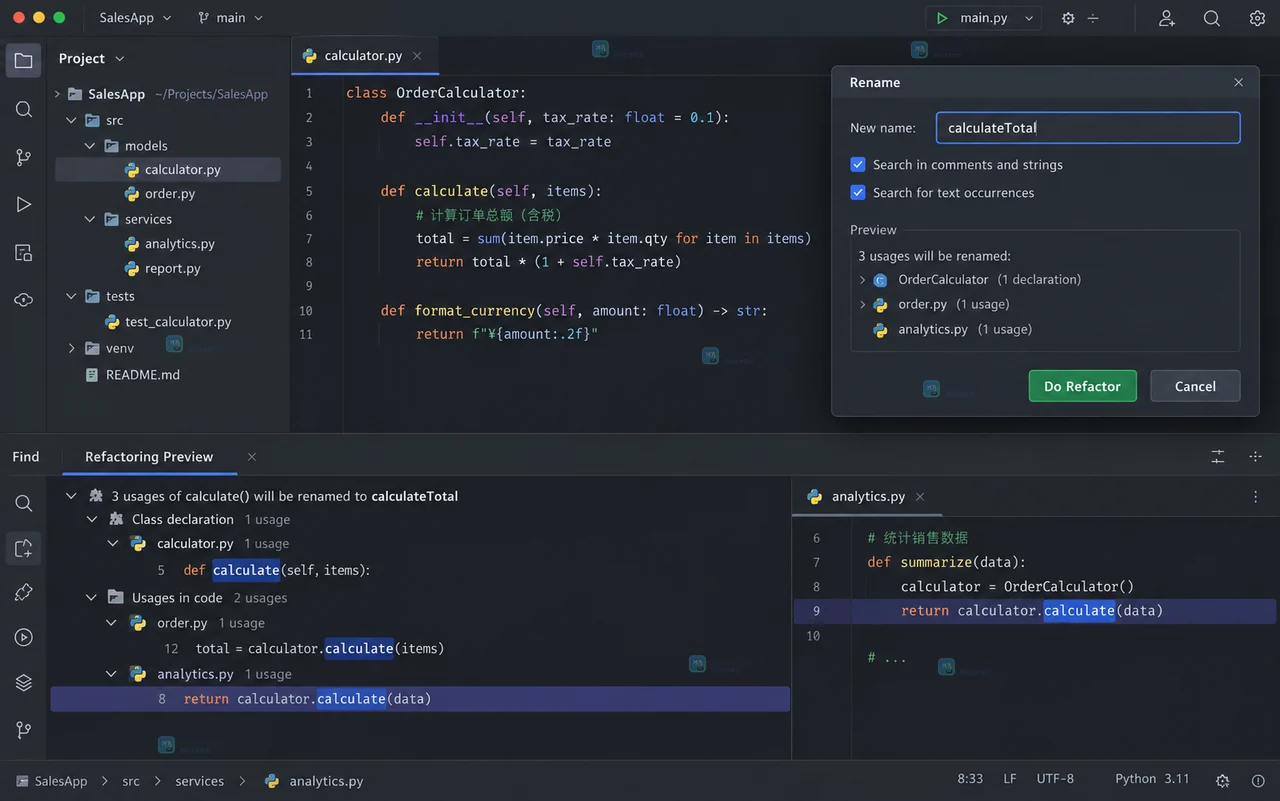The width and height of the screenshot is (1280, 801).
Task: Open test_calculator.py in project tree
Action: (177, 322)
